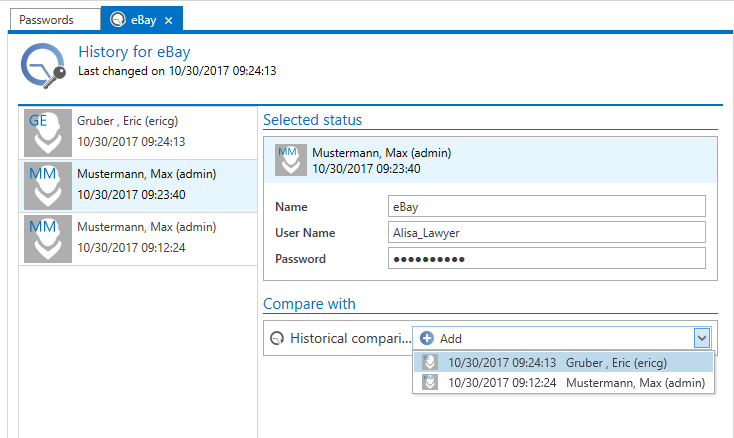Click Mustermann, Max (admin) in Selected status
The image size is (734, 438).
(x=382, y=153)
